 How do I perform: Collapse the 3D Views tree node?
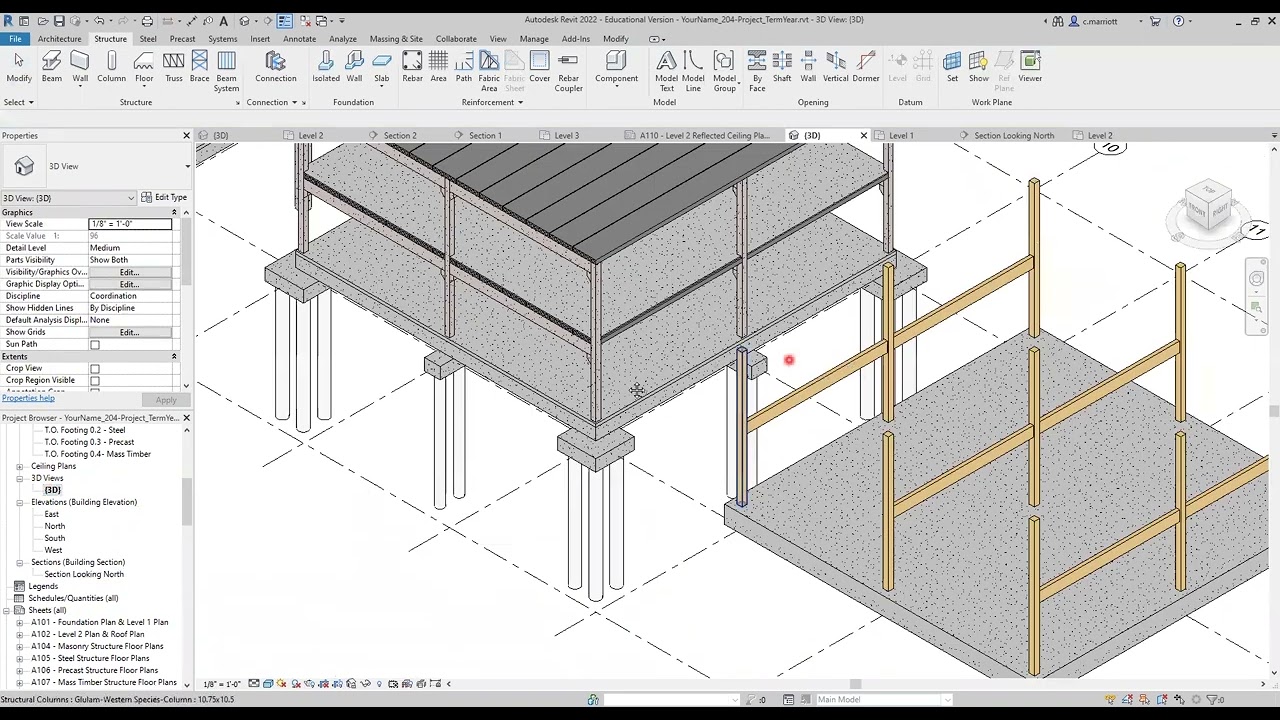(x=19, y=478)
